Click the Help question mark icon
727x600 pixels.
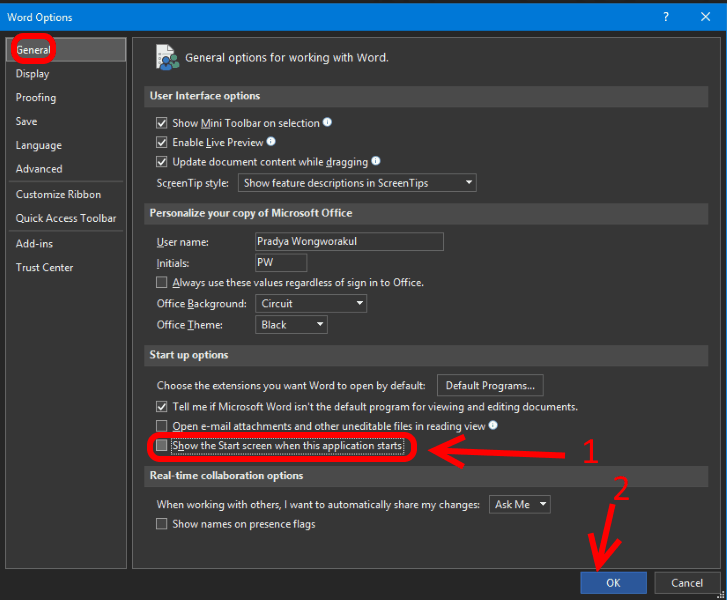click(666, 17)
